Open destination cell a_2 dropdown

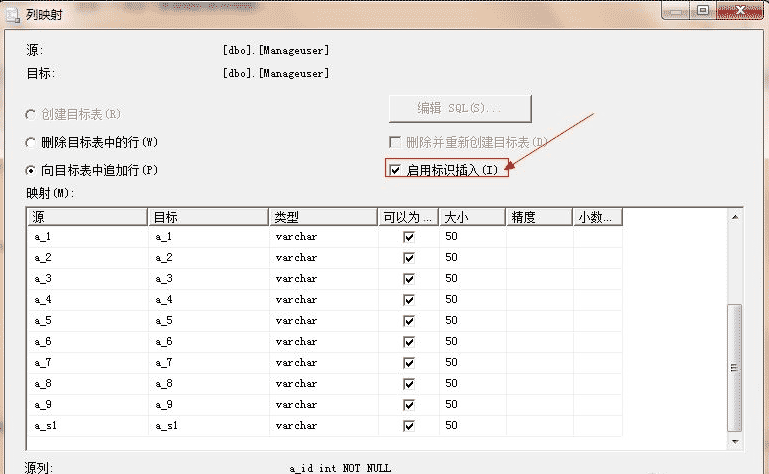click(208, 258)
